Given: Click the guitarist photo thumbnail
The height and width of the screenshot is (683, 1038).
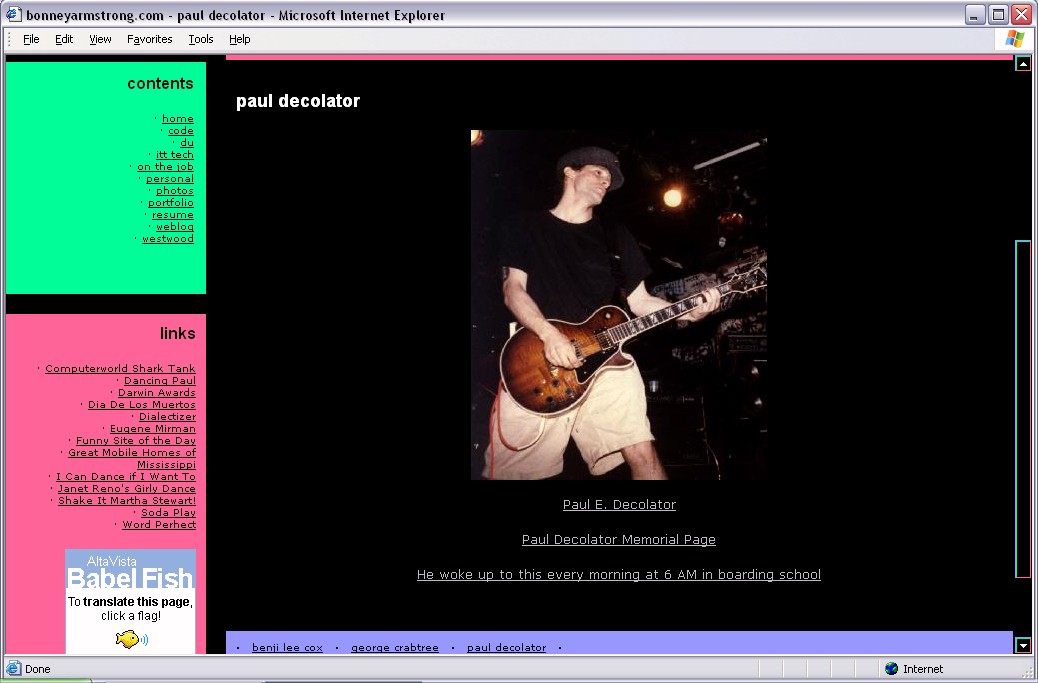Looking at the screenshot, I should (618, 305).
